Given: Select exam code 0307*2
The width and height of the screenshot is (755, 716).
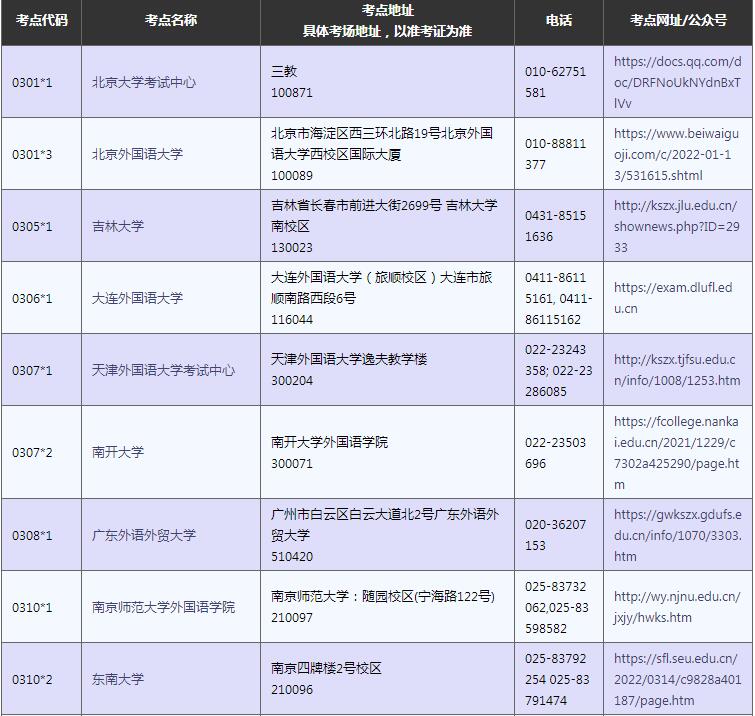Looking at the screenshot, I should (x=32, y=453).
